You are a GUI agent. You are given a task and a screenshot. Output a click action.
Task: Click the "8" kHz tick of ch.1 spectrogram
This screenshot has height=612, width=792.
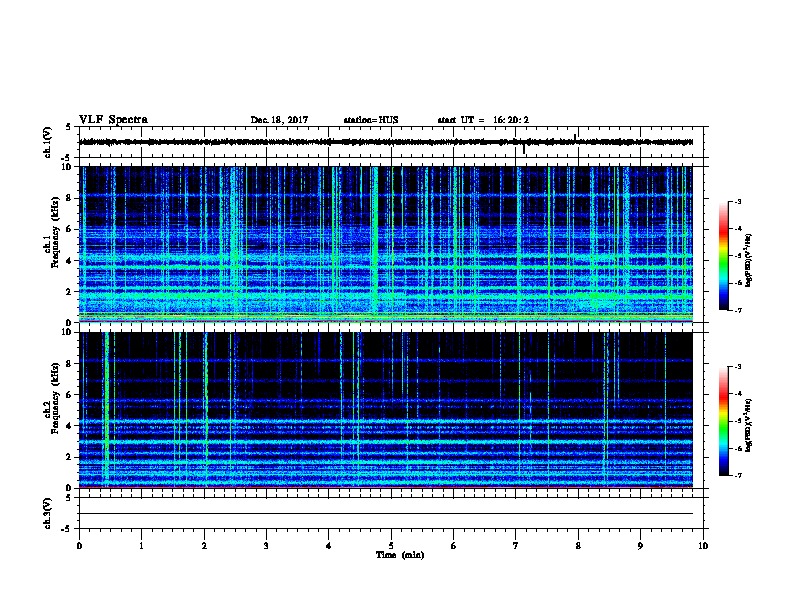click(x=69, y=198)
